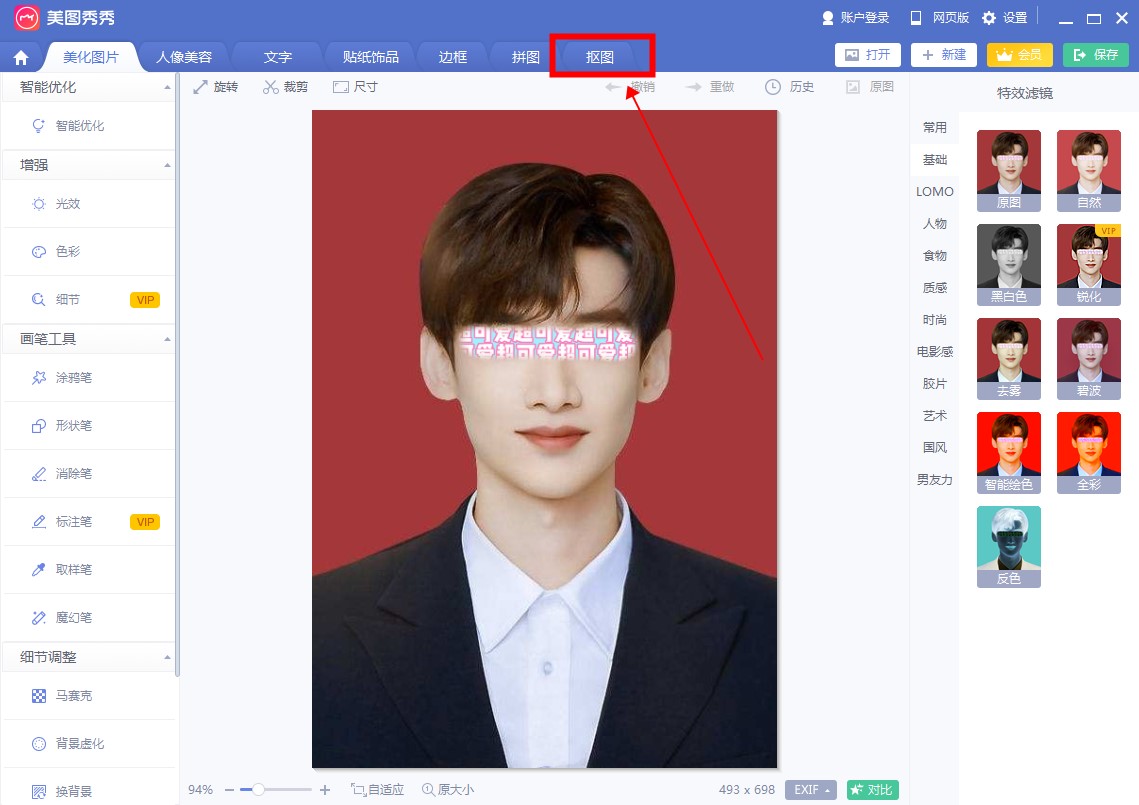This screenshot has height=805, width=1139.
Task: Adjust the zoom slider handle
Action: coord(258,790)
